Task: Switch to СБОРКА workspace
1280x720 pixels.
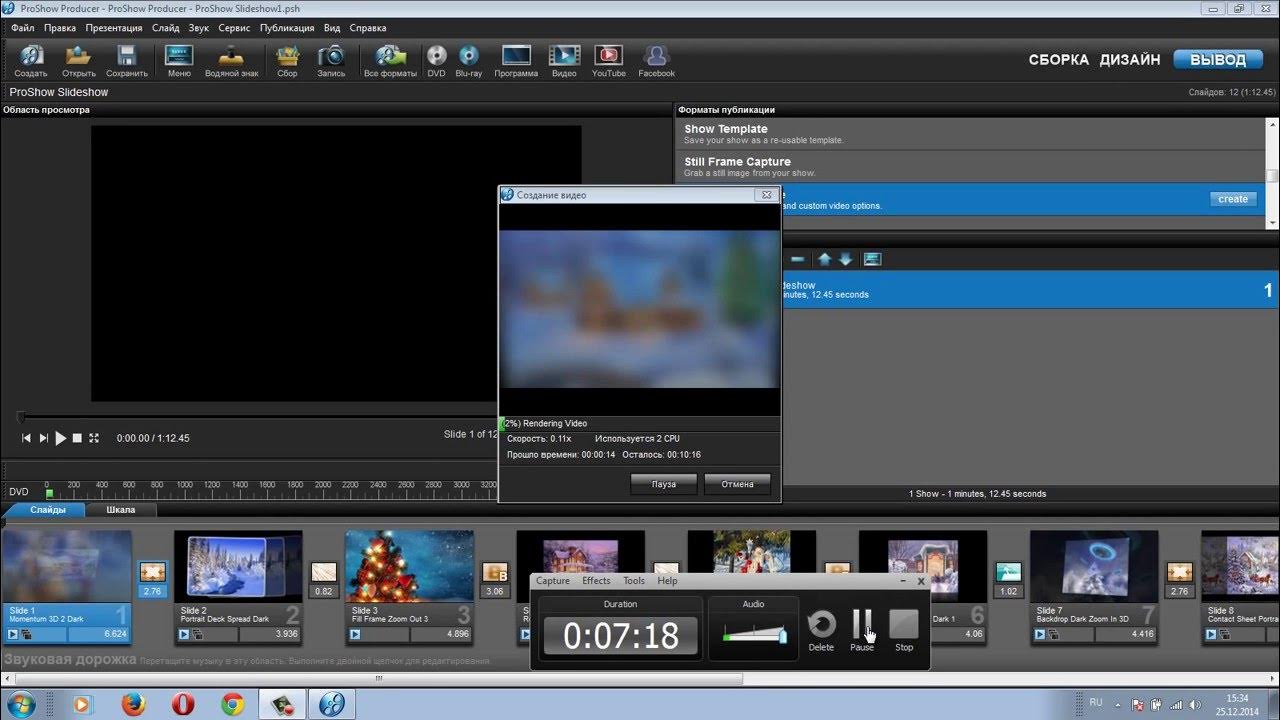Action: pos(1058,60)
